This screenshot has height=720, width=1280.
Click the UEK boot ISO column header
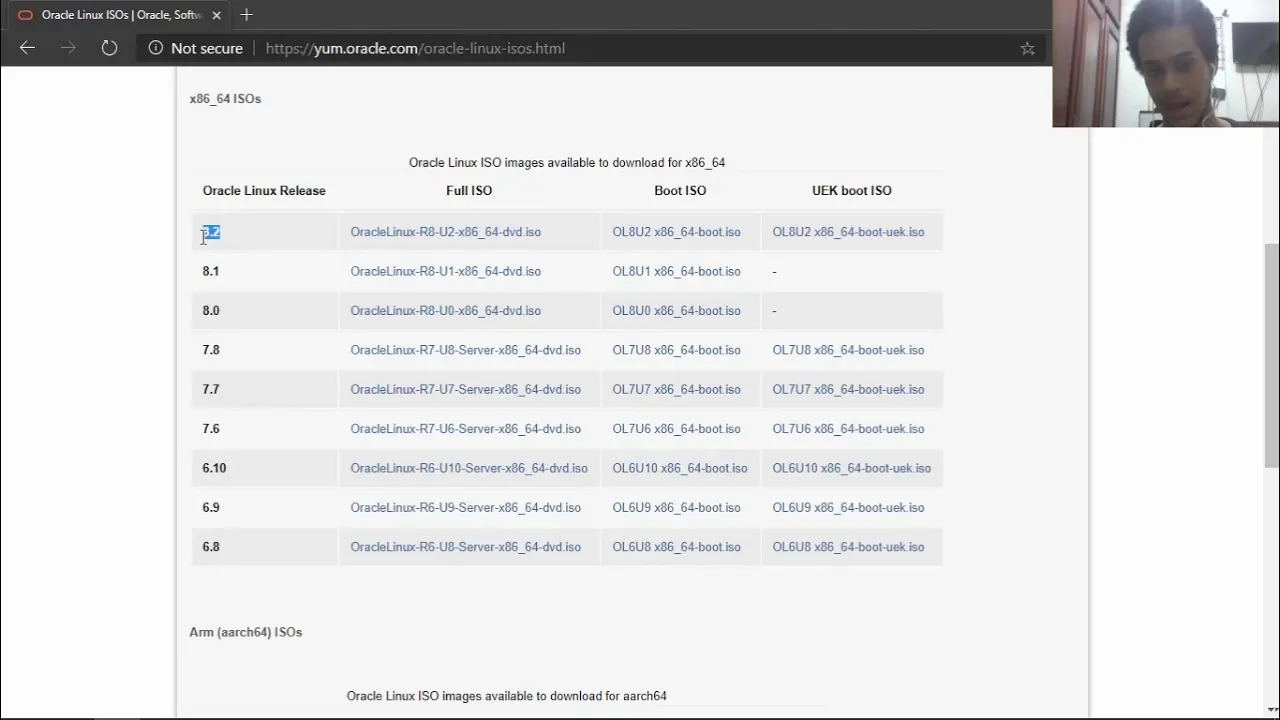pos(852,191)
